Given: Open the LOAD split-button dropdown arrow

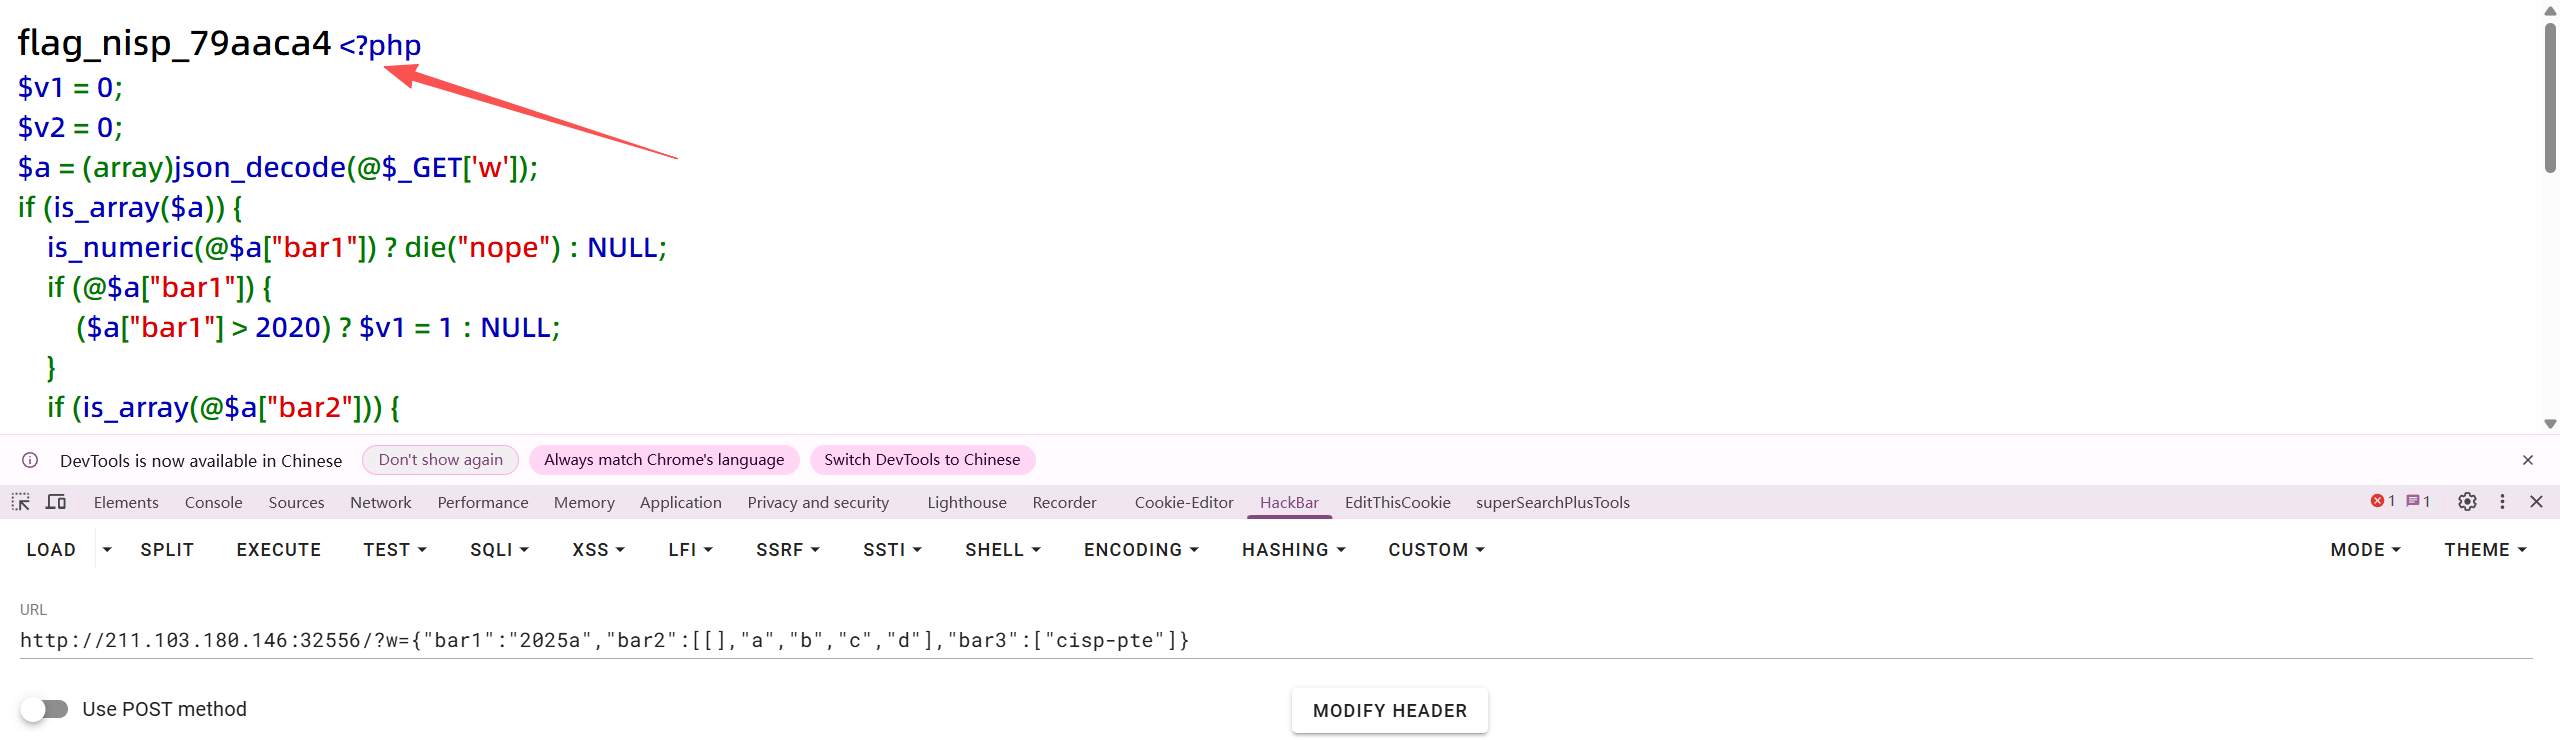Looking at the screenshot, I should coord(107,550).
